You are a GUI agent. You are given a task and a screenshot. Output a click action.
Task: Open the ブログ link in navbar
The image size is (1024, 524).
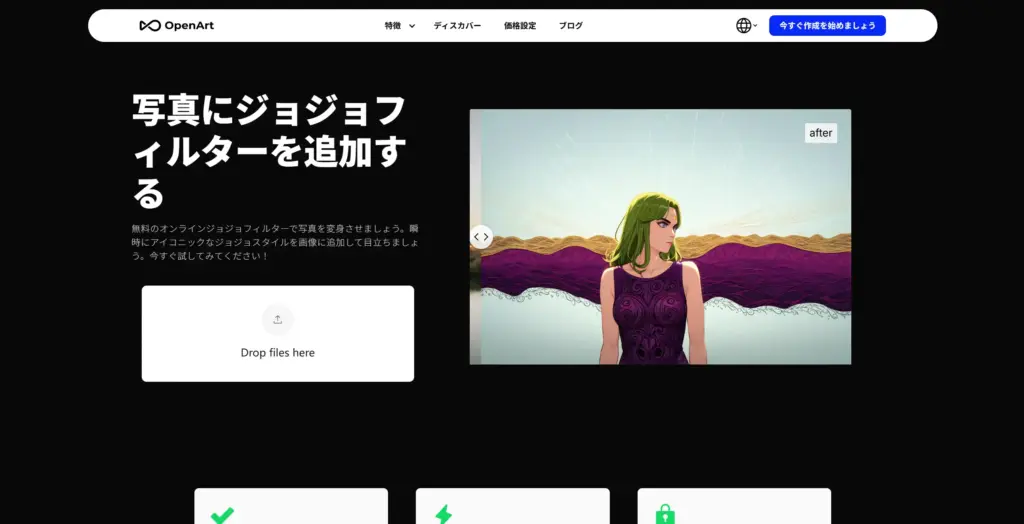(571, 25)
